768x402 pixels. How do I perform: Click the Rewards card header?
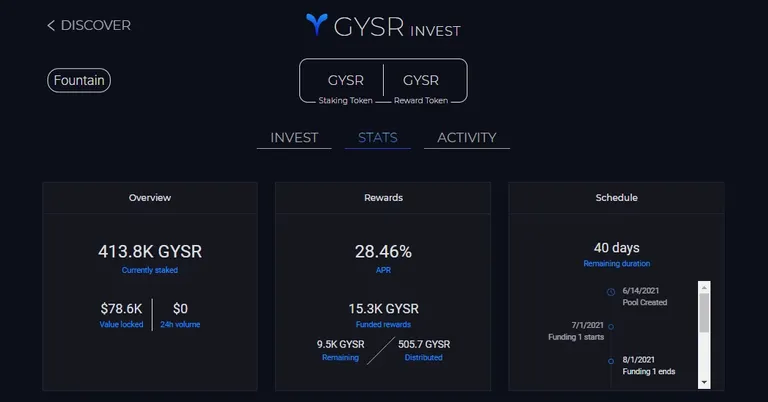point(383,198)
